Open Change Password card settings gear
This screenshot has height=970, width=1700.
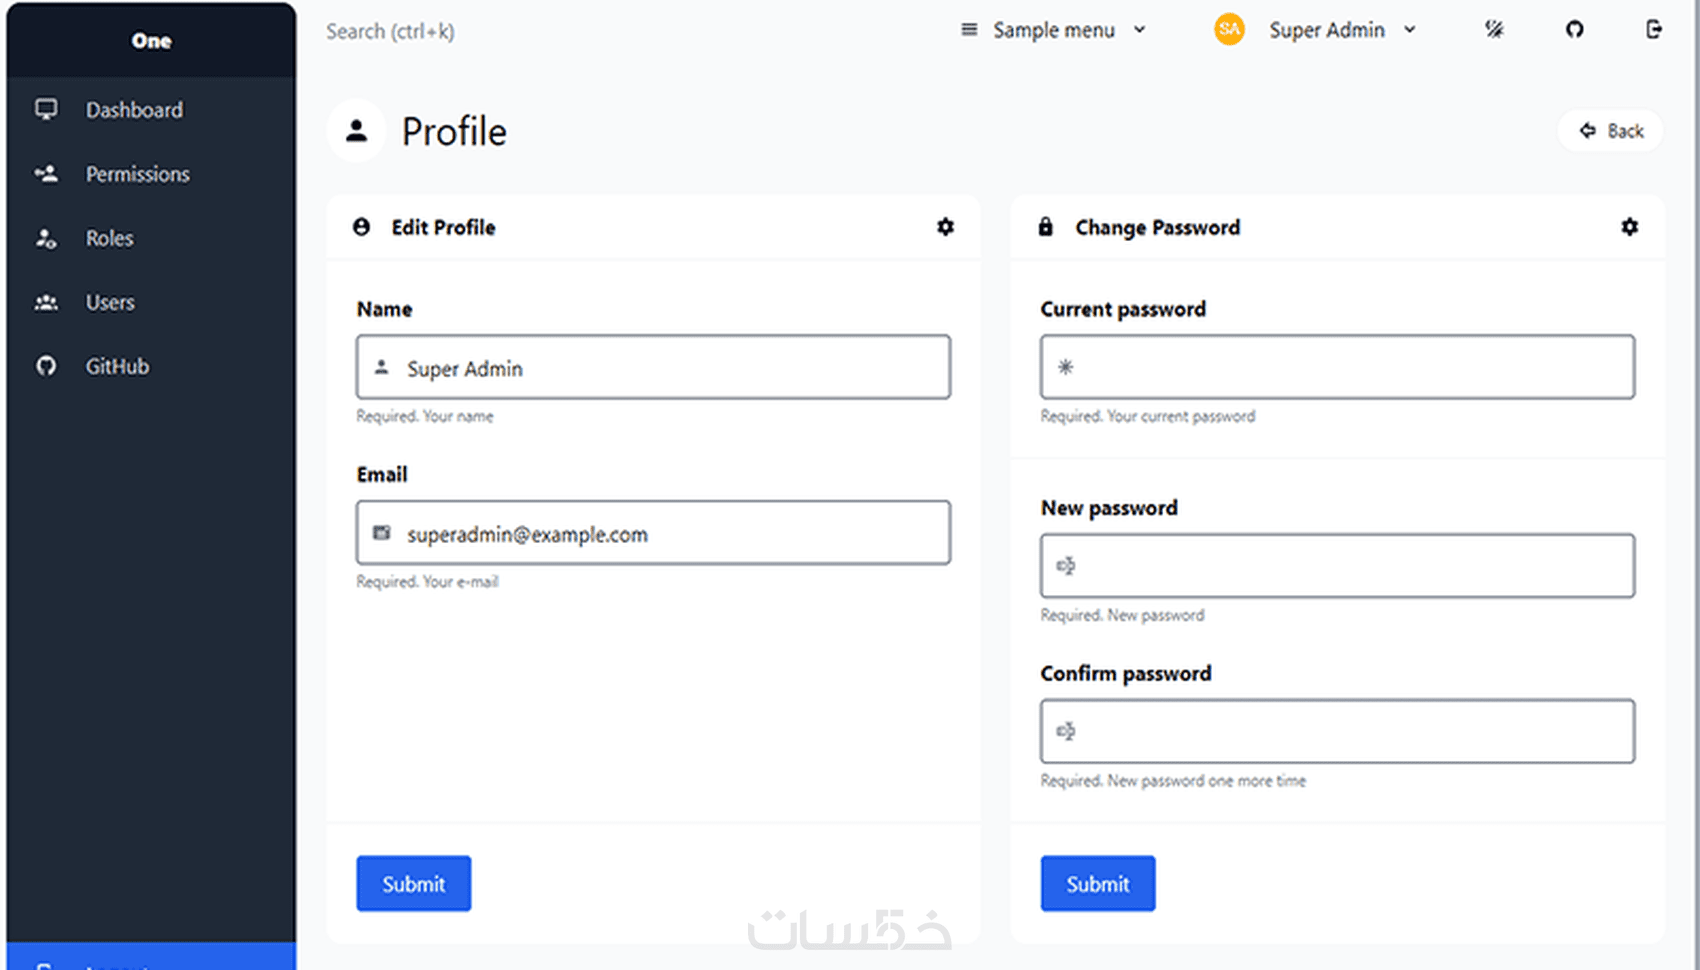(x=1629, y=227)
